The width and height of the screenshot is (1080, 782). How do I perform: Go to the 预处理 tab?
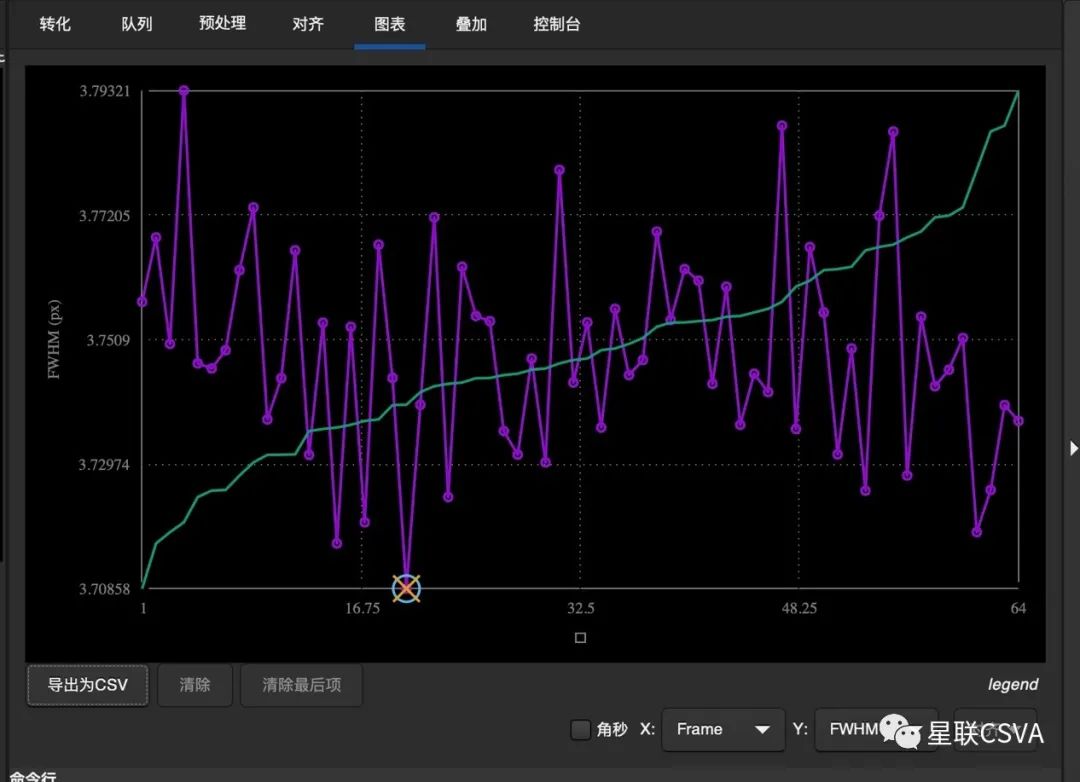[x=222, y=23]
